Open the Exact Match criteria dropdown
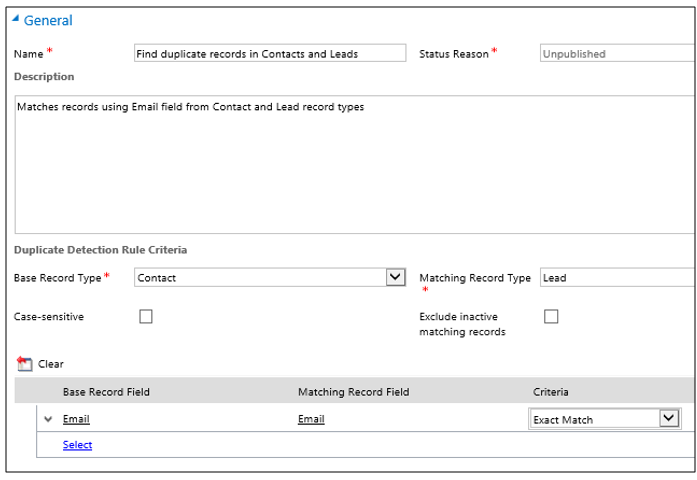 669,419
